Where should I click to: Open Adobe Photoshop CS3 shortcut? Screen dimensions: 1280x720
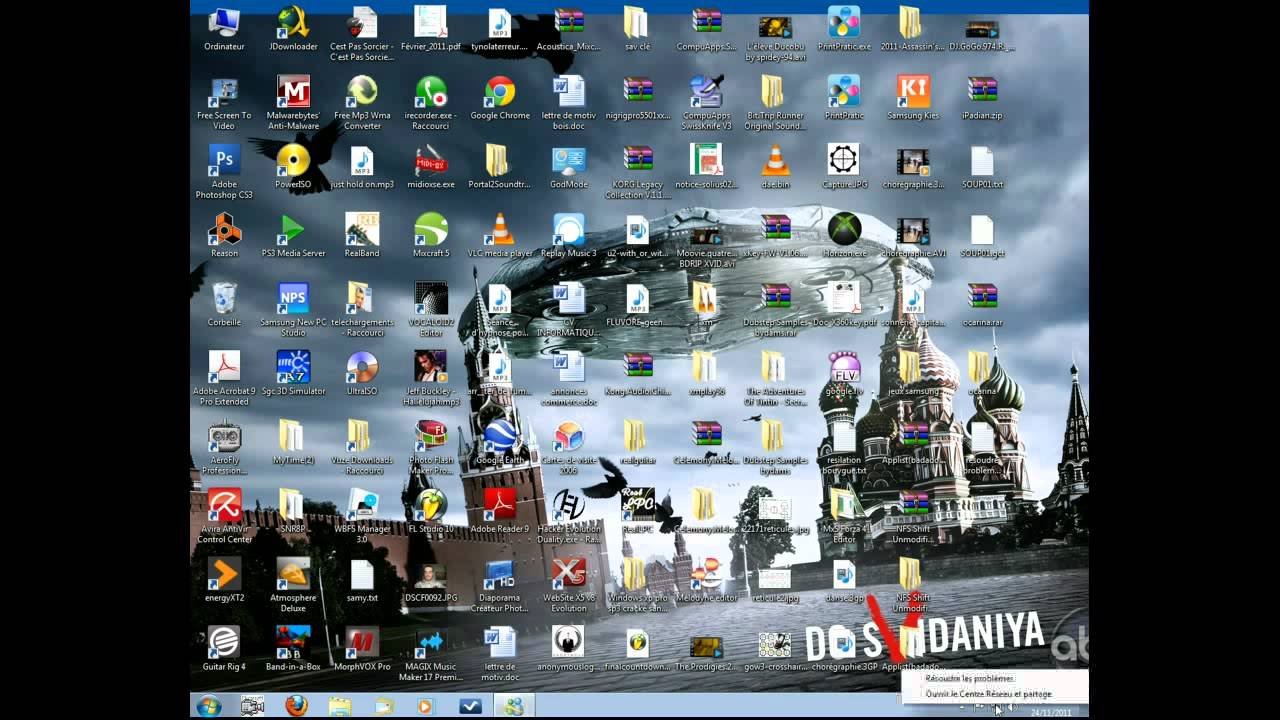point(224,172)
